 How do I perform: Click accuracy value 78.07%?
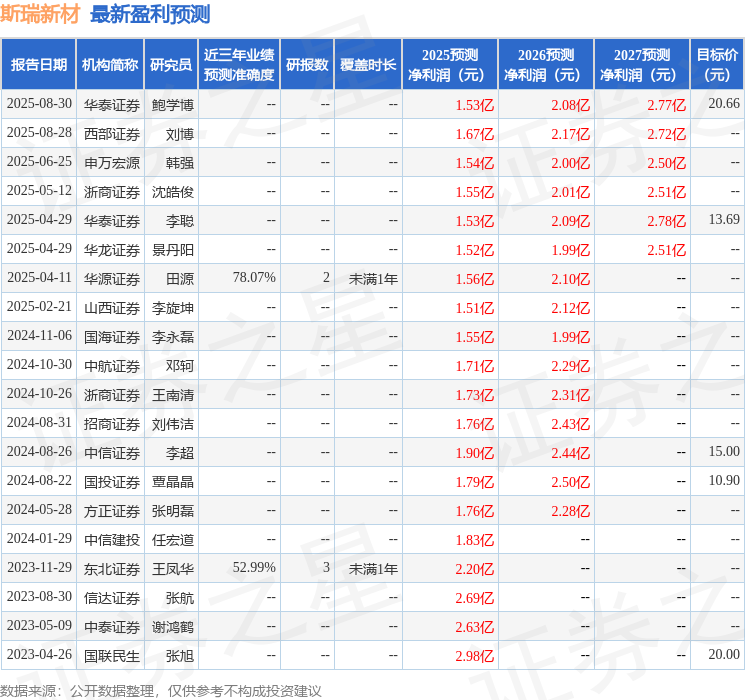pos(254,278)
